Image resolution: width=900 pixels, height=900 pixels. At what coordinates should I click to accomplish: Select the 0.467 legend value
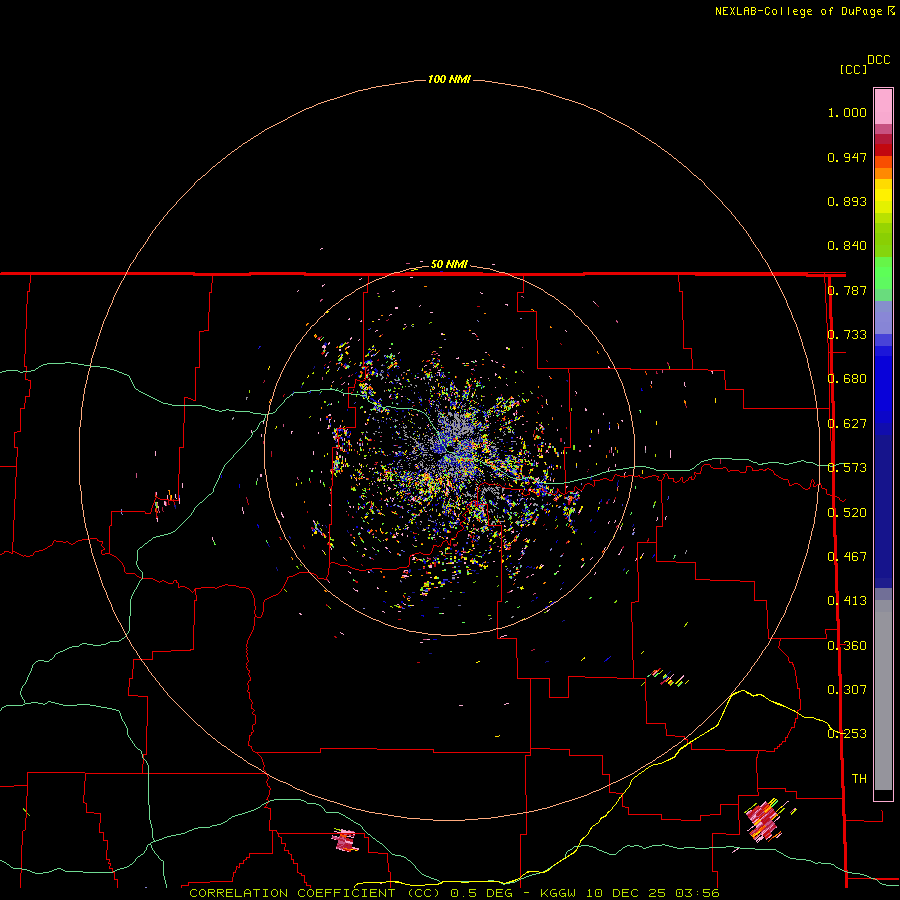pyautogui.click(x=847, y=557)
